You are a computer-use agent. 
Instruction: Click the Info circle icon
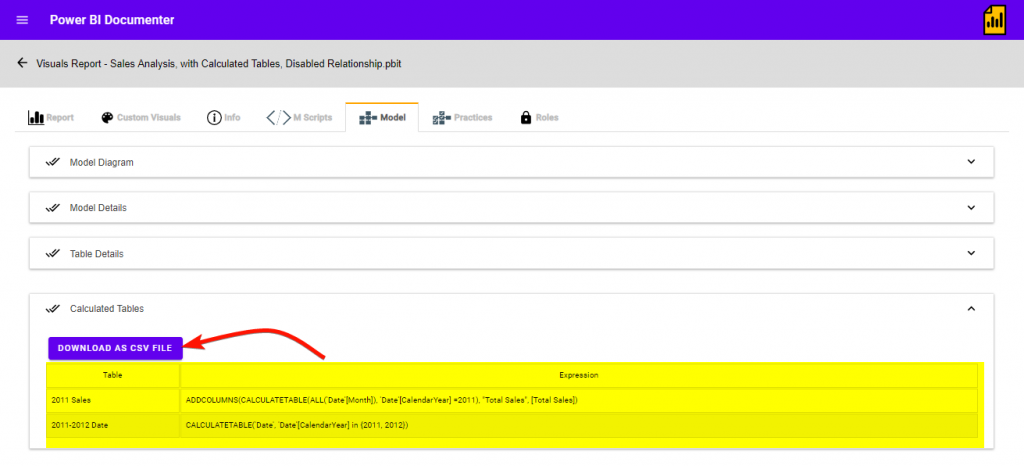[214, 117]
